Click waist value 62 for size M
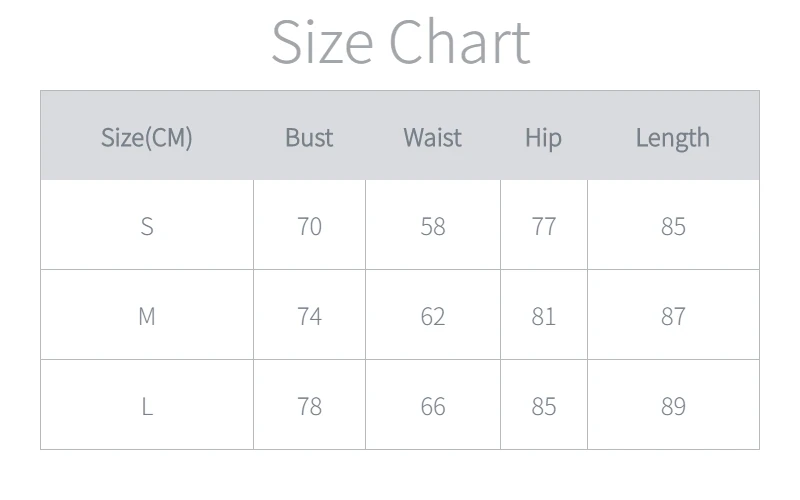Image resolution: width=800 pixels, height=500 pixels. click(x=432, y=316)
